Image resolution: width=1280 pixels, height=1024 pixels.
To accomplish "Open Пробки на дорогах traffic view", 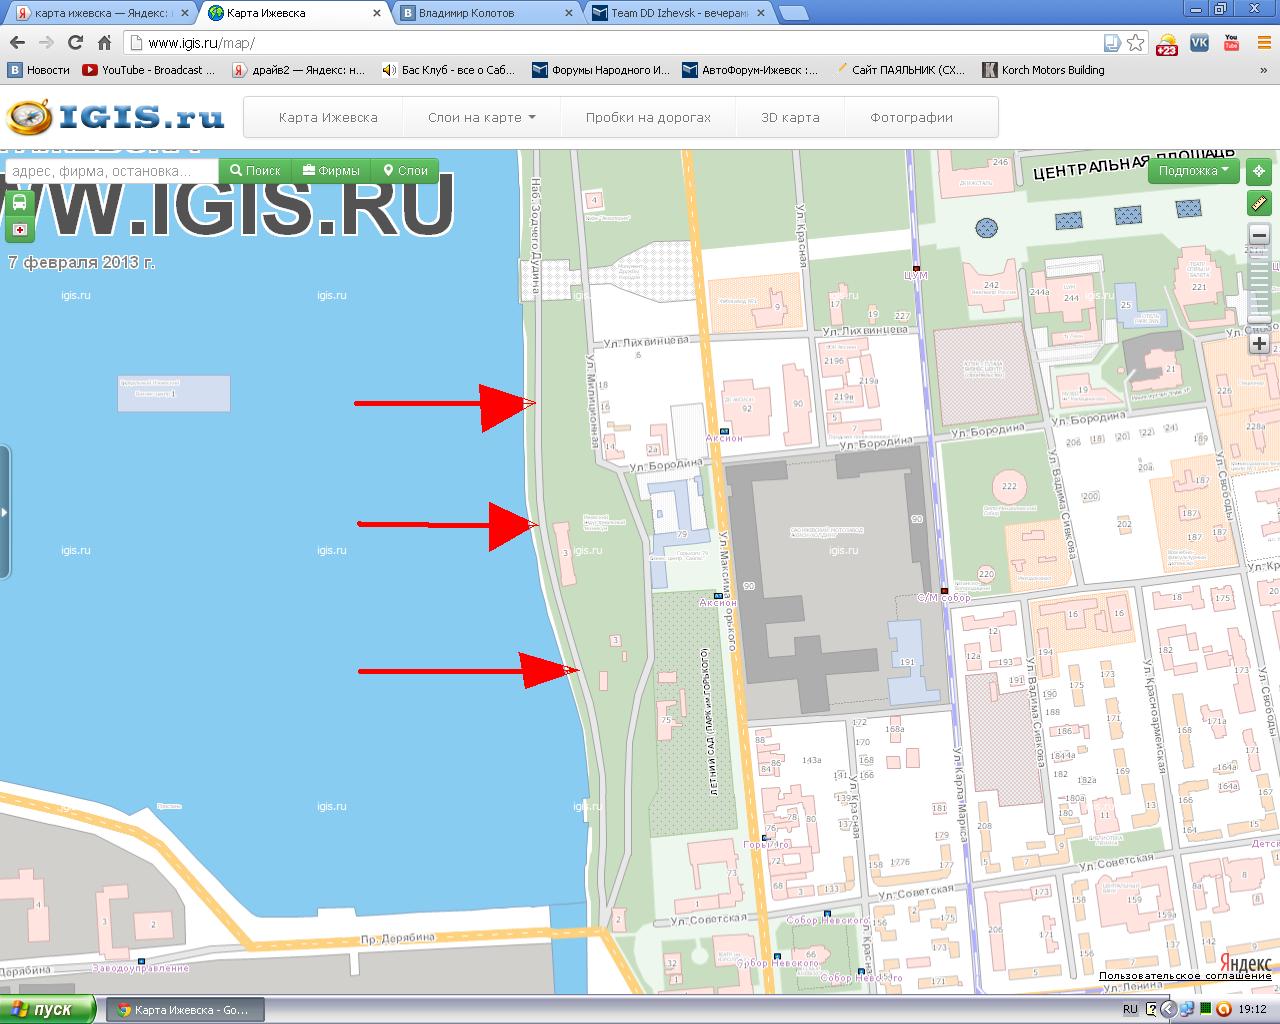I will (648, 117).
